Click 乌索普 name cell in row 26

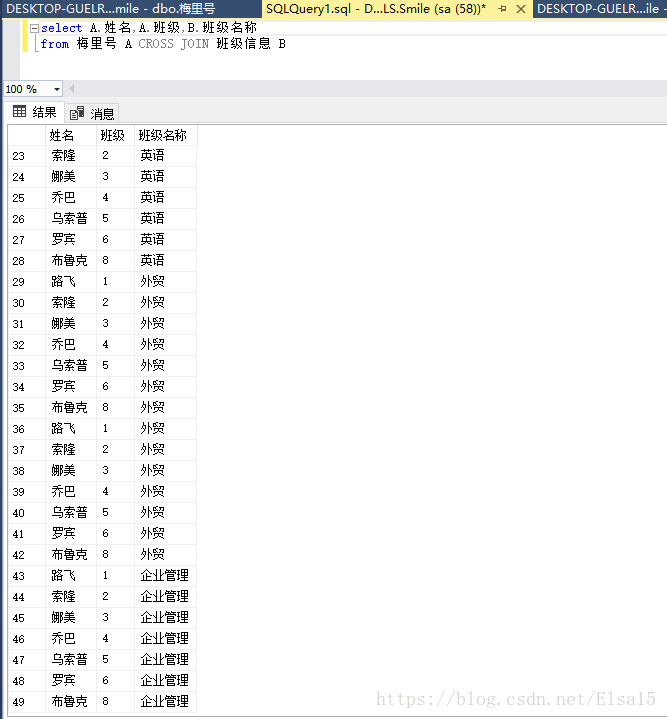(x=71, y=219)
